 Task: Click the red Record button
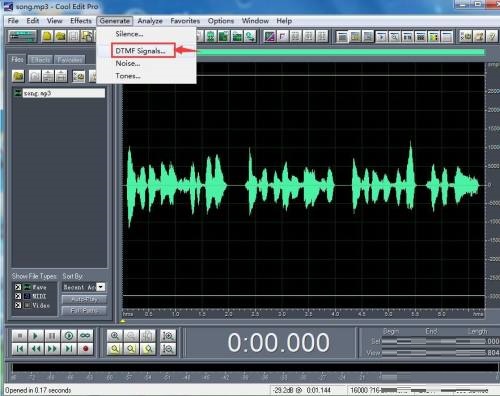click(x=85, y=349)
